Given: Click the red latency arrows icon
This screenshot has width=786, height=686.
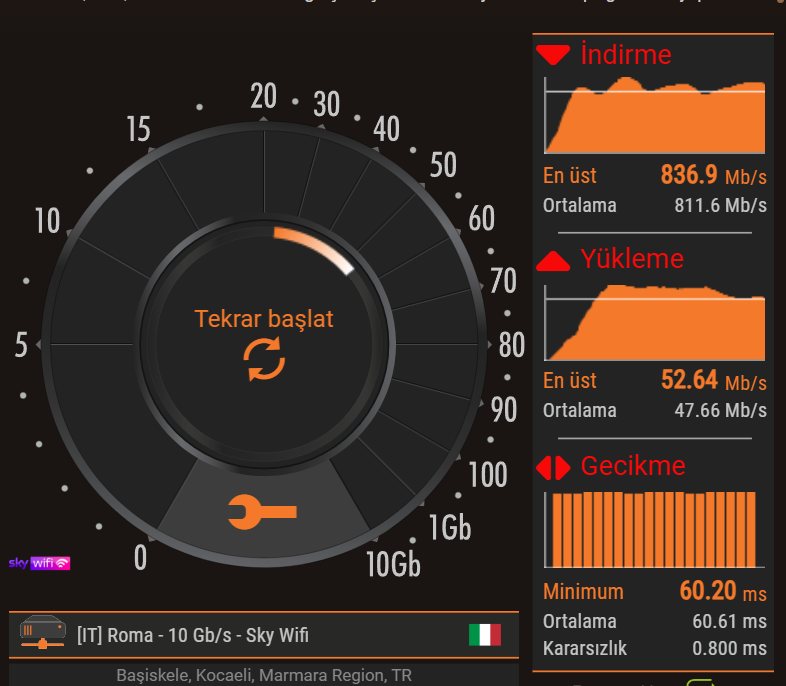Looking at the screenshot, I should pyautogui.click(x=553, y=467).
